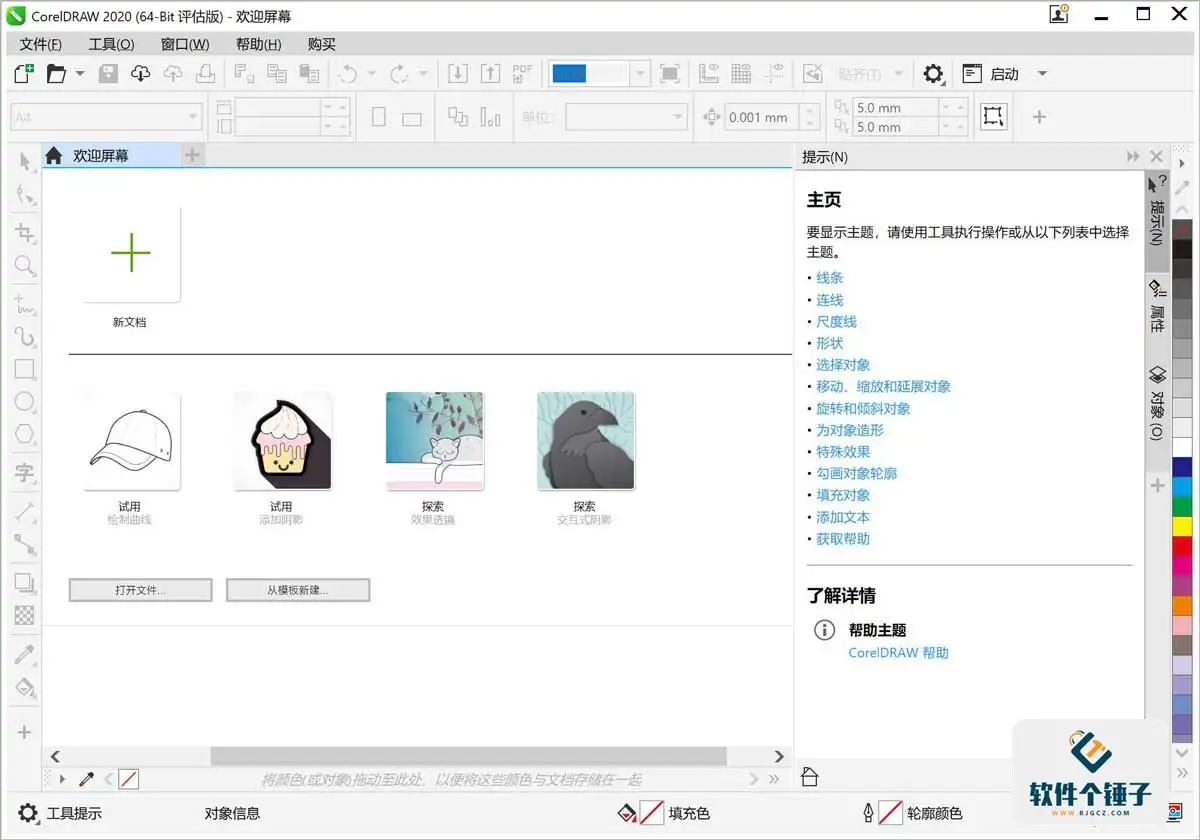Select the Transparency checkerboard tool
Viewport: 1200px width, 840px height.
point(25,615)
